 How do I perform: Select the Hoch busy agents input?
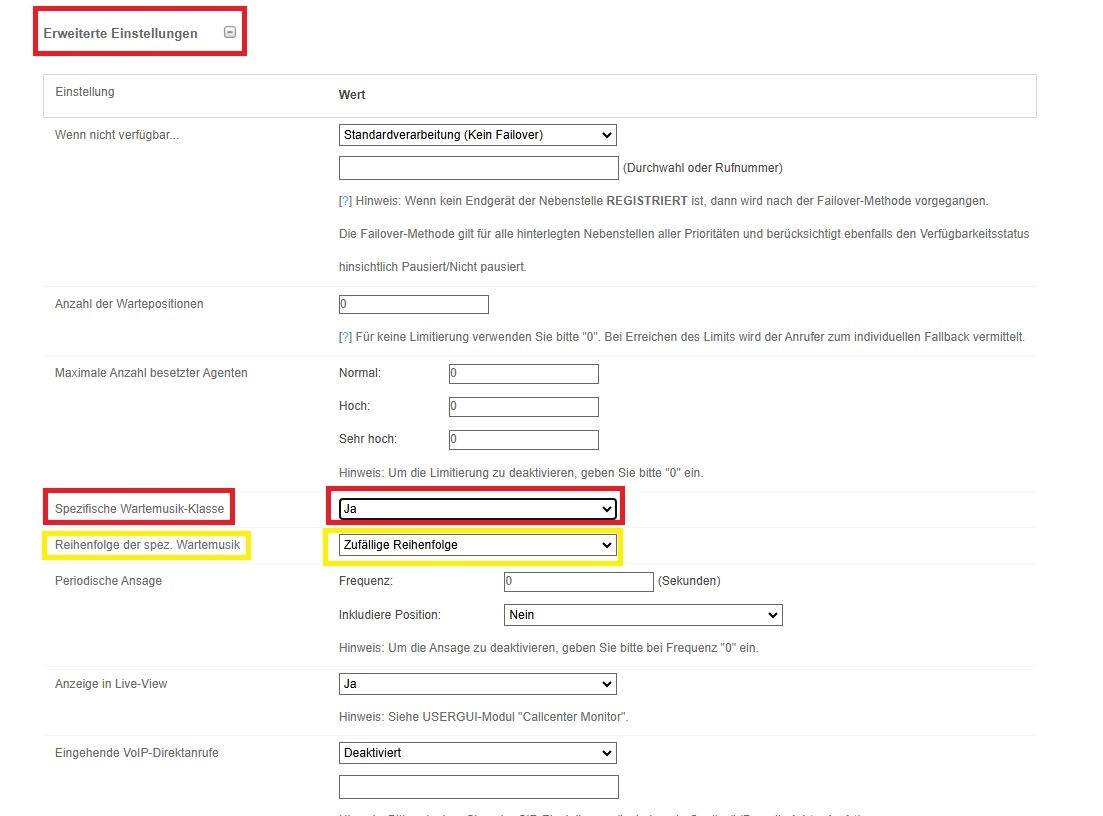click(524, 407)
